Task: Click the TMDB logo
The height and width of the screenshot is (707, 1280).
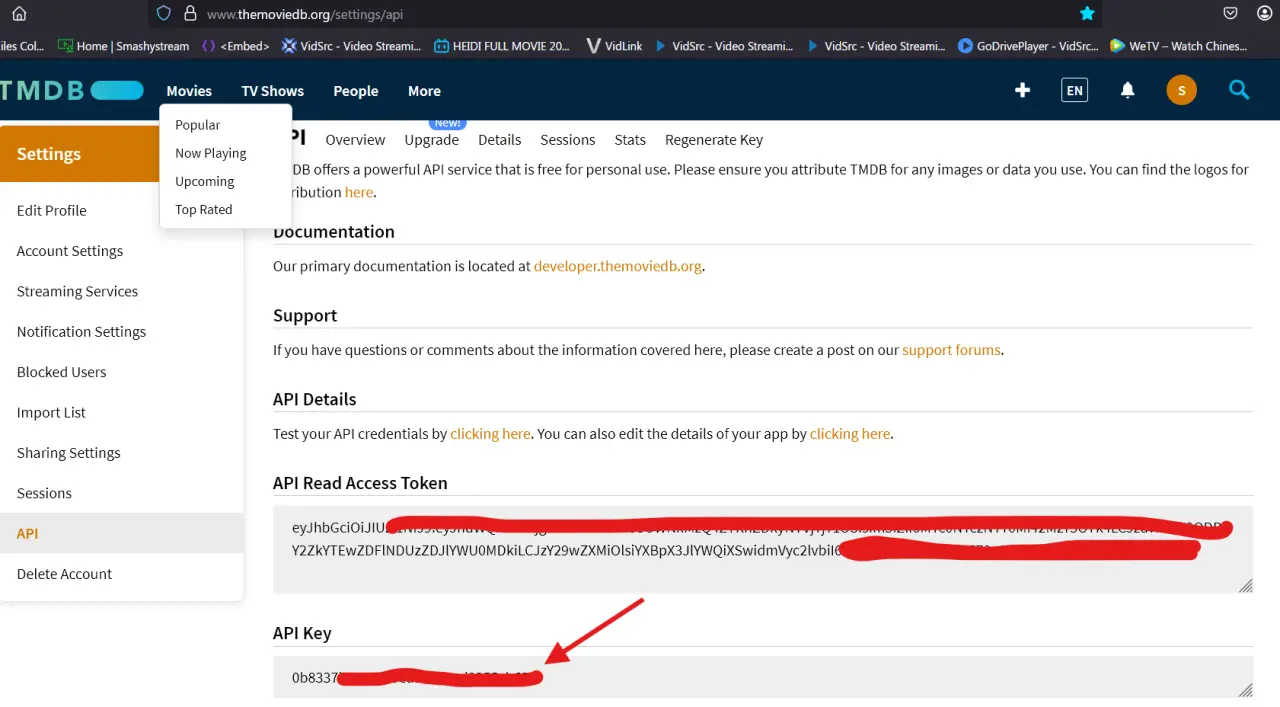Action: [x=71, y=91]
